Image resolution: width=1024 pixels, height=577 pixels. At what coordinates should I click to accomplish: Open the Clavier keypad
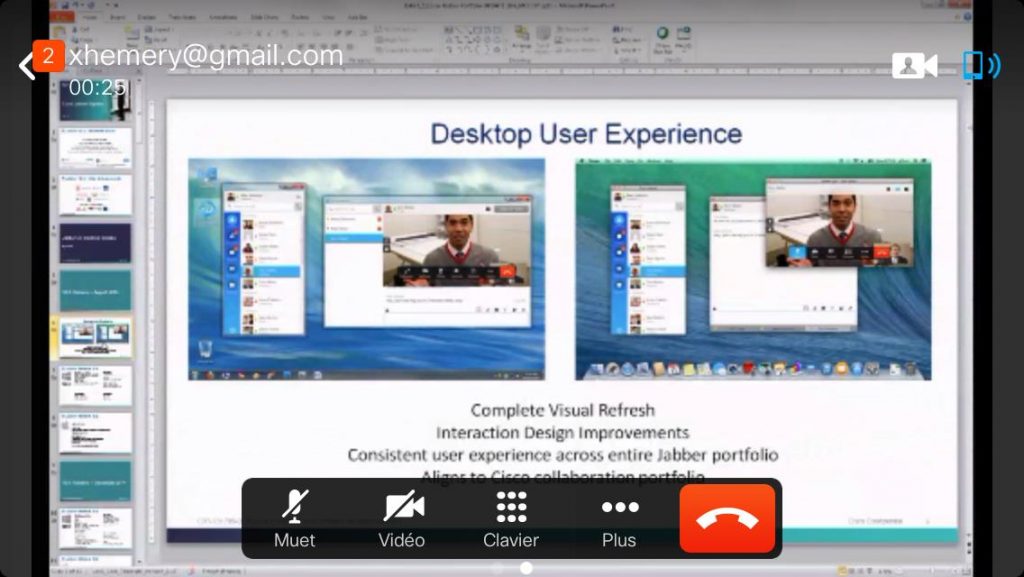(511, 518)
